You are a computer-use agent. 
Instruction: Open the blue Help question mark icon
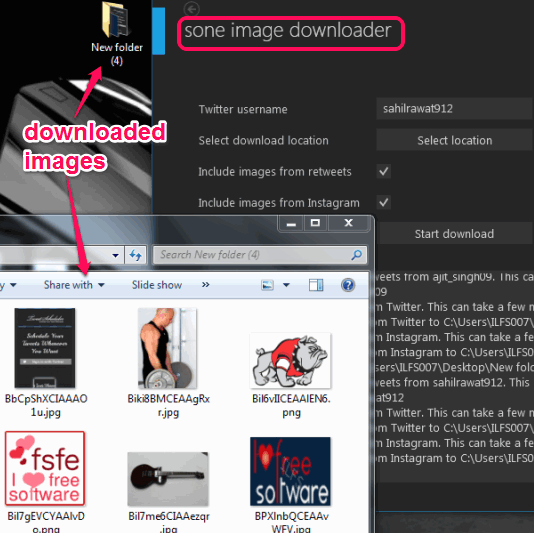coord(348,285)
